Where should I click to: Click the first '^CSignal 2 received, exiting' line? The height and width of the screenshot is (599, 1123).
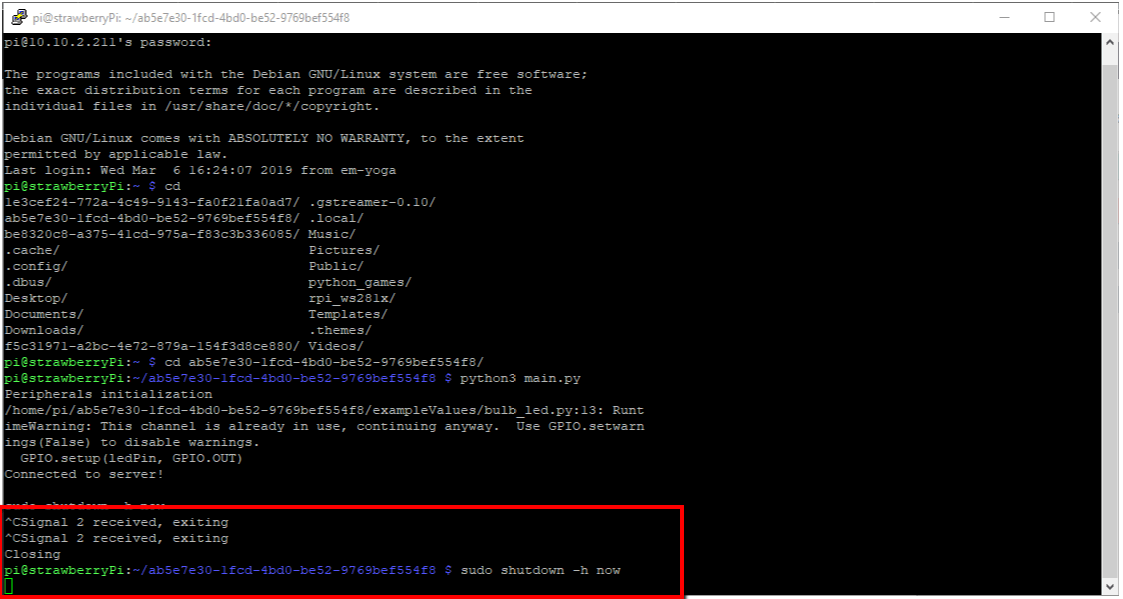pos(116,522)
